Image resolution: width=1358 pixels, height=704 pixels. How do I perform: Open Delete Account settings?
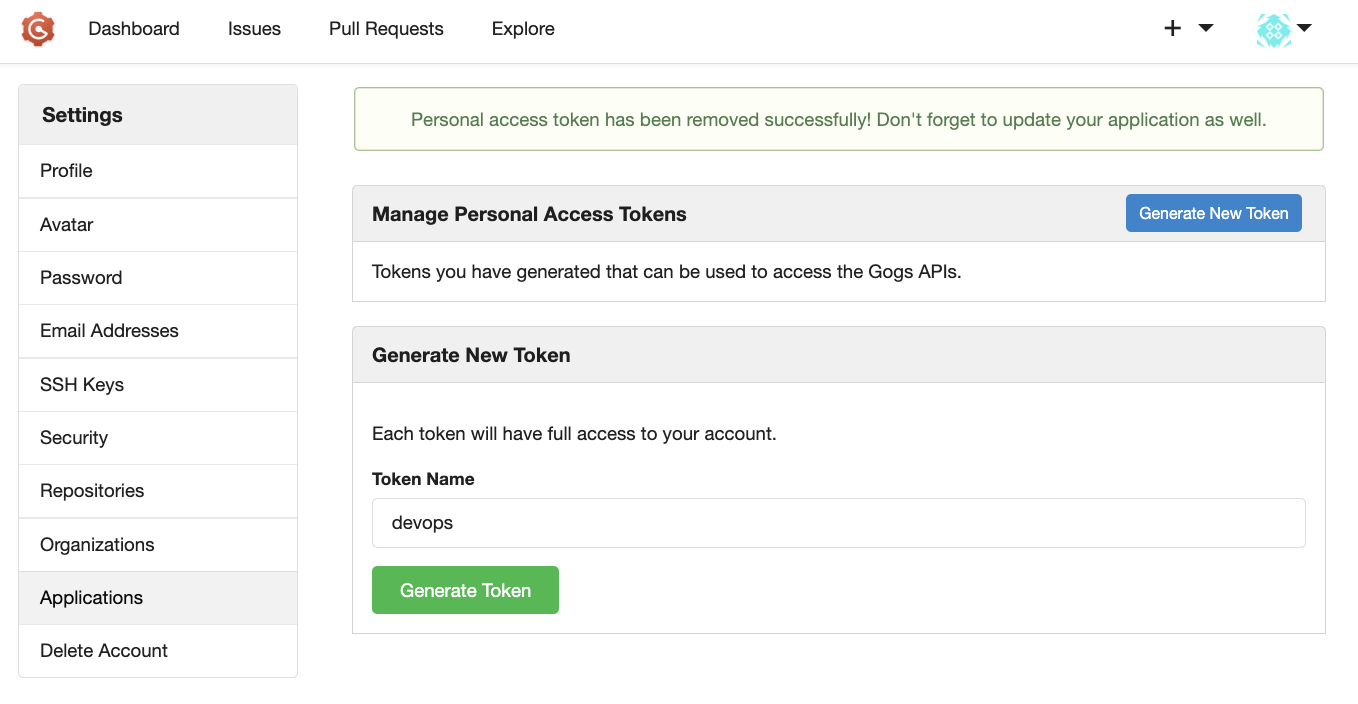[104, 651]
